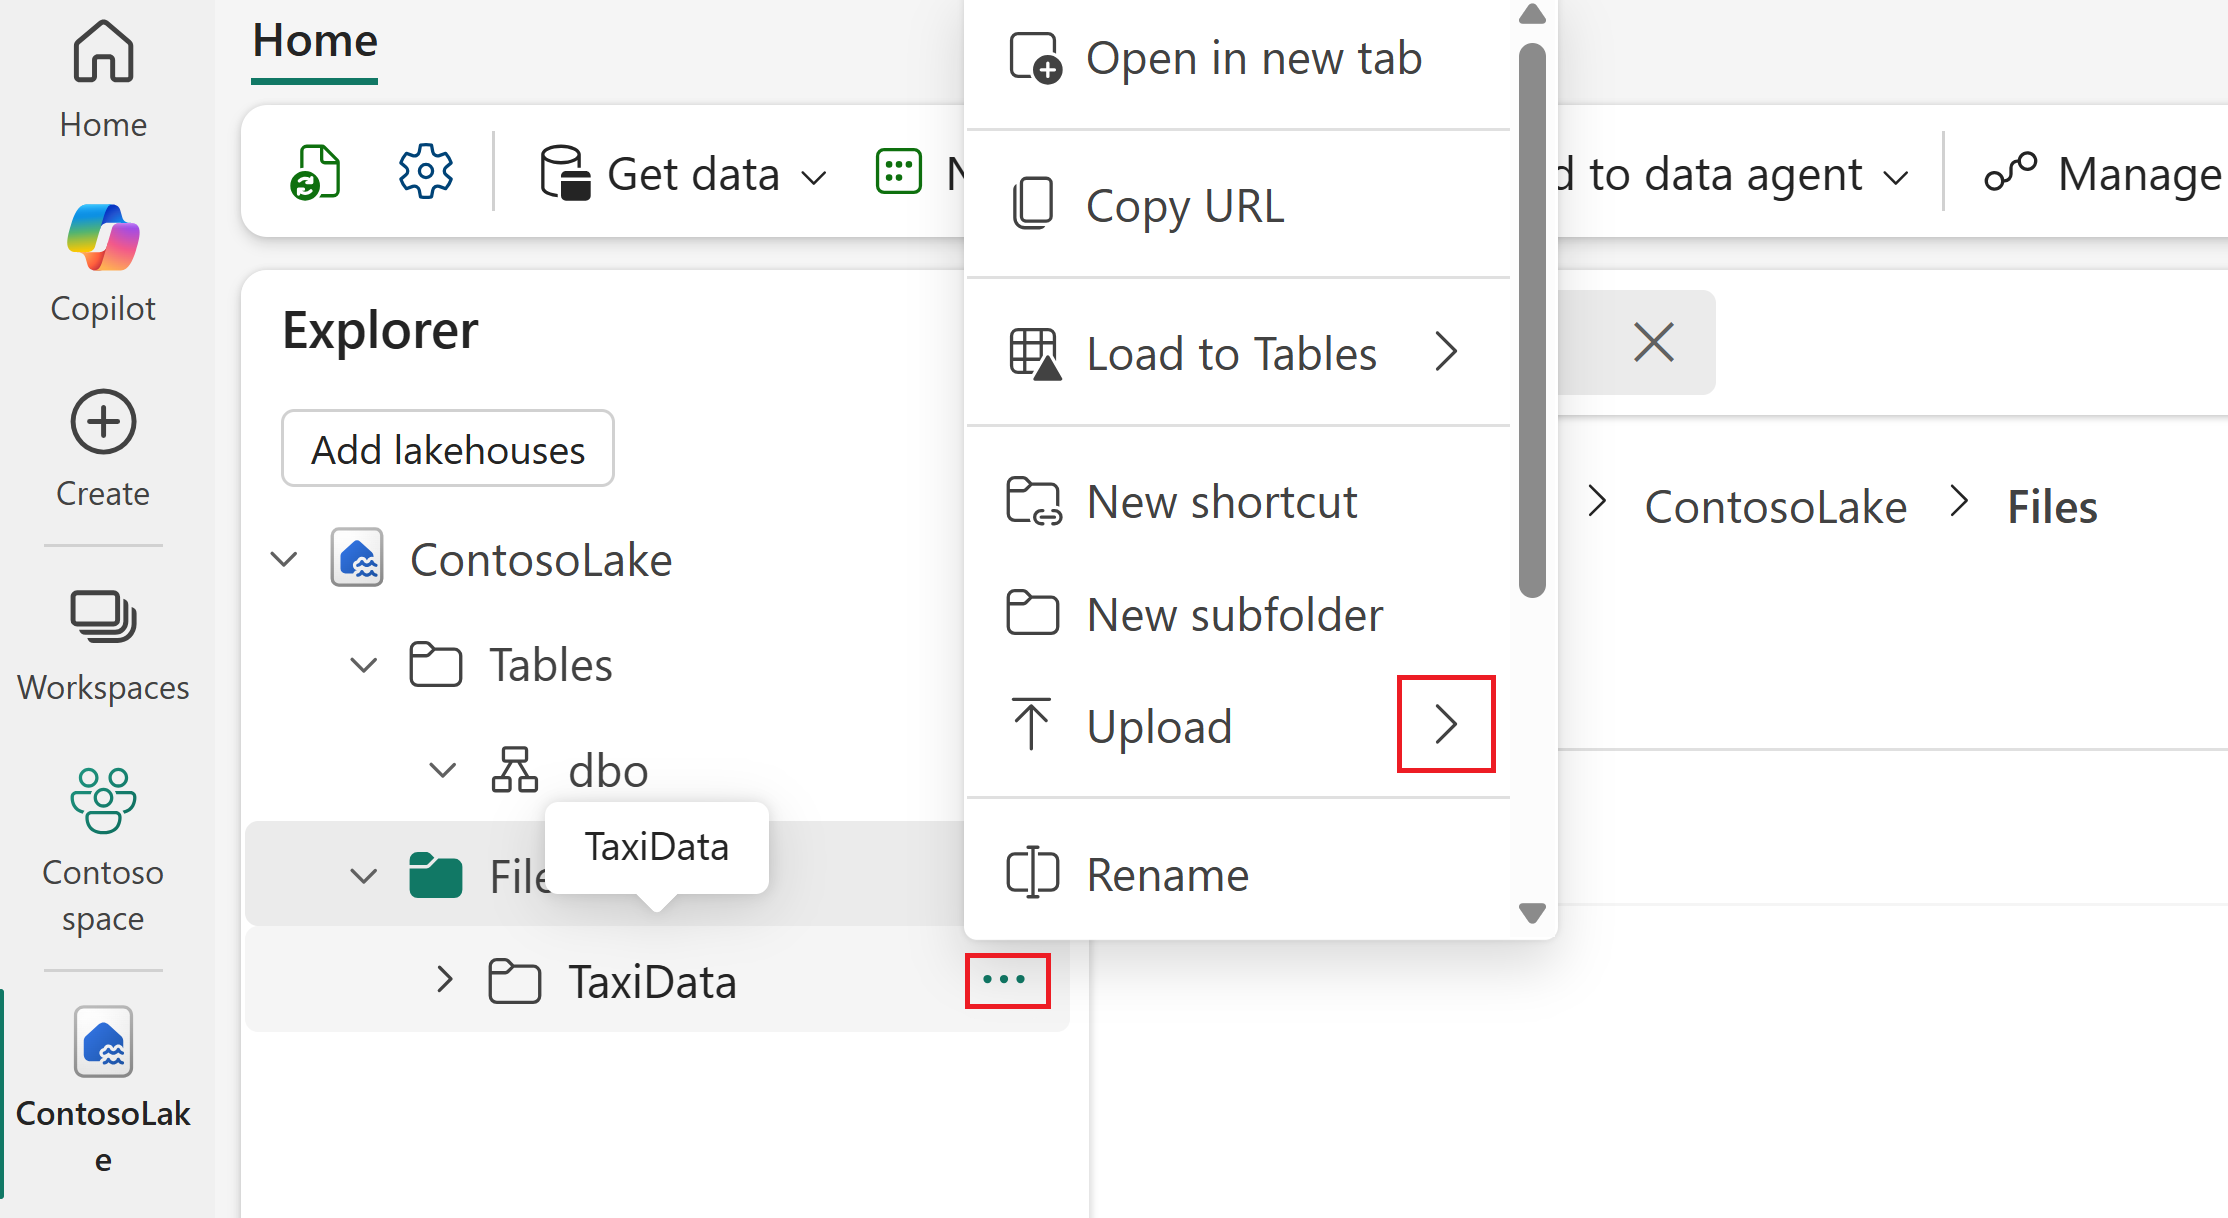
Task: Collapse the ContosoLake tree node
Action: pos(285,559)
